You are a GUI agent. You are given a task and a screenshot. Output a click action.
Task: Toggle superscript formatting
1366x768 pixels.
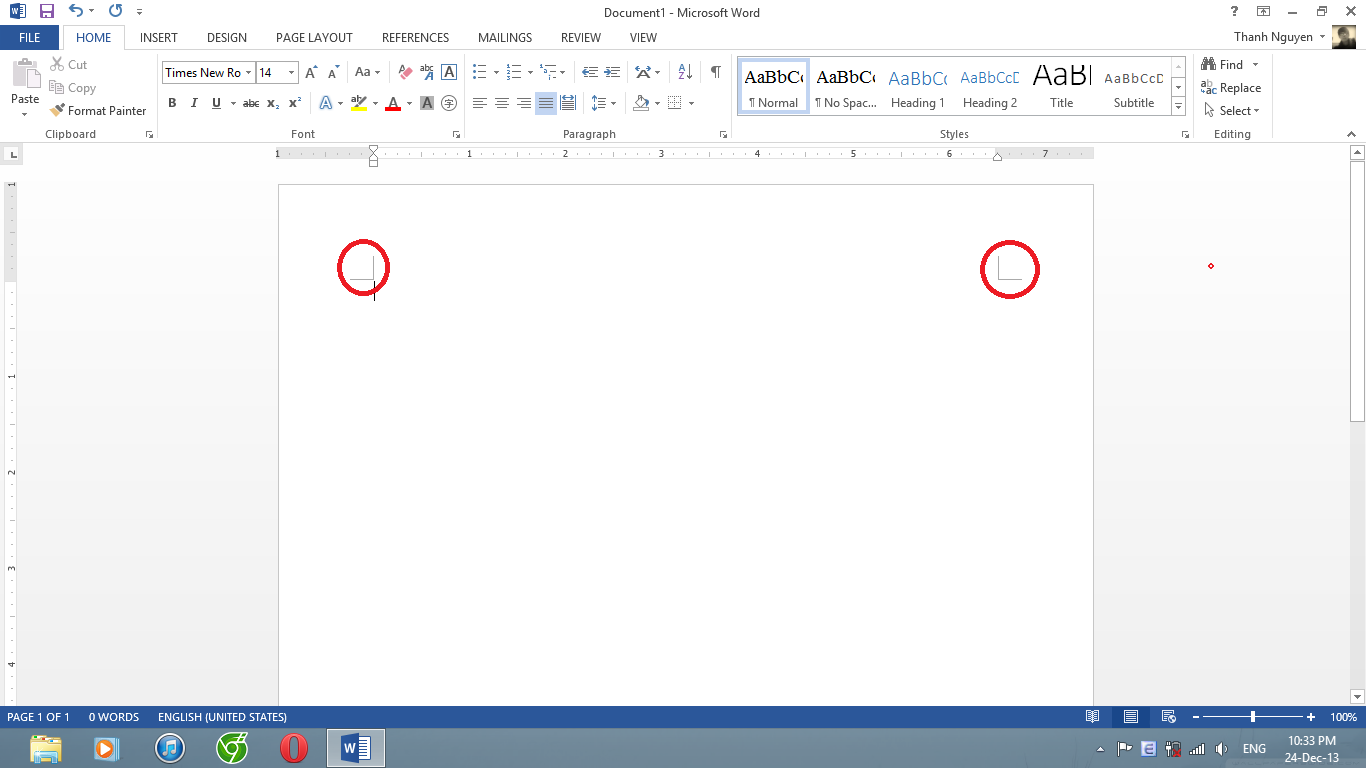[x=295, y=103]
